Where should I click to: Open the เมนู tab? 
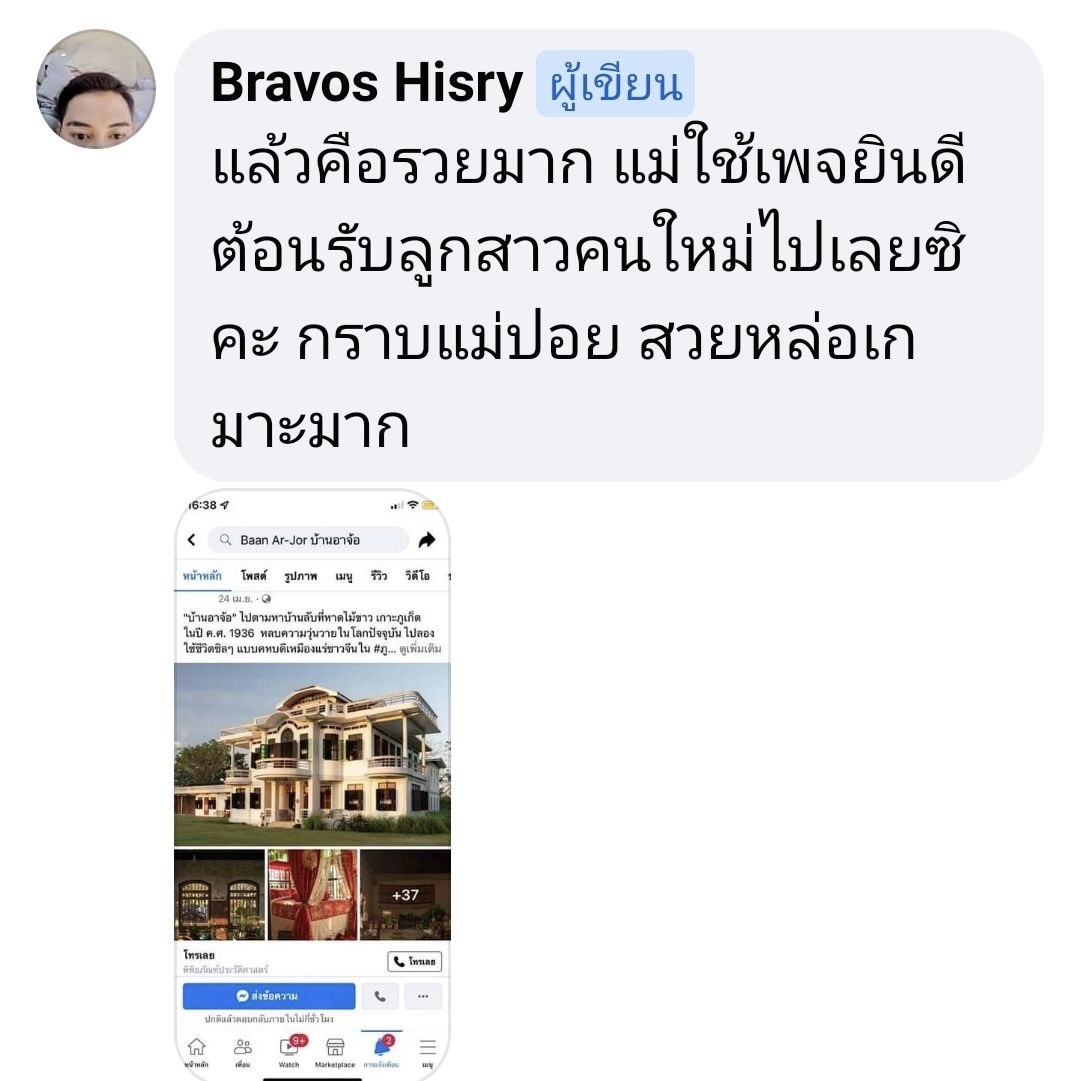[x=344, y=576]
